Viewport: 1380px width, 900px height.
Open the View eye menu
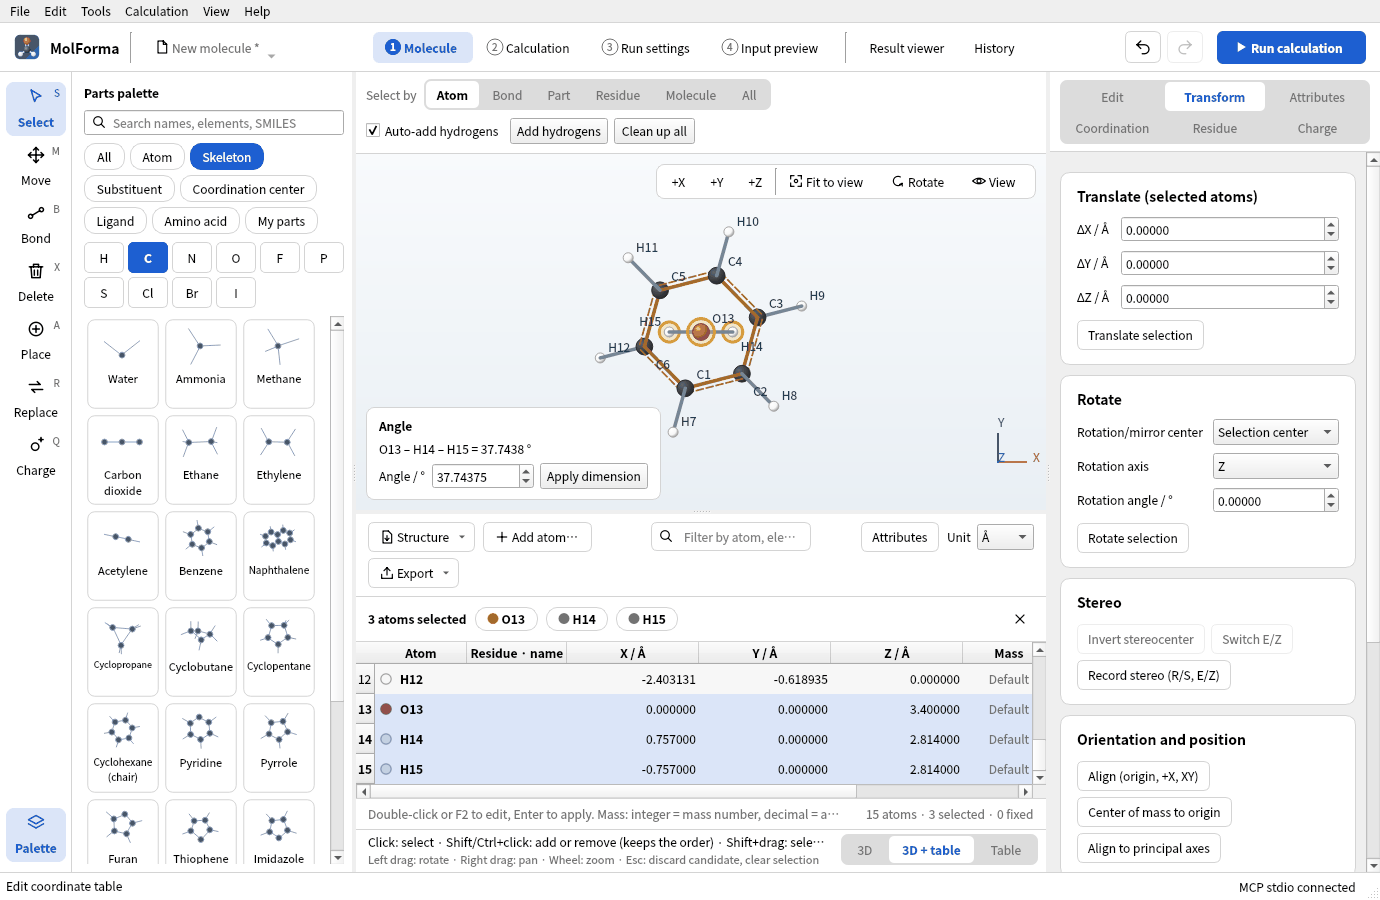(993, 182)
